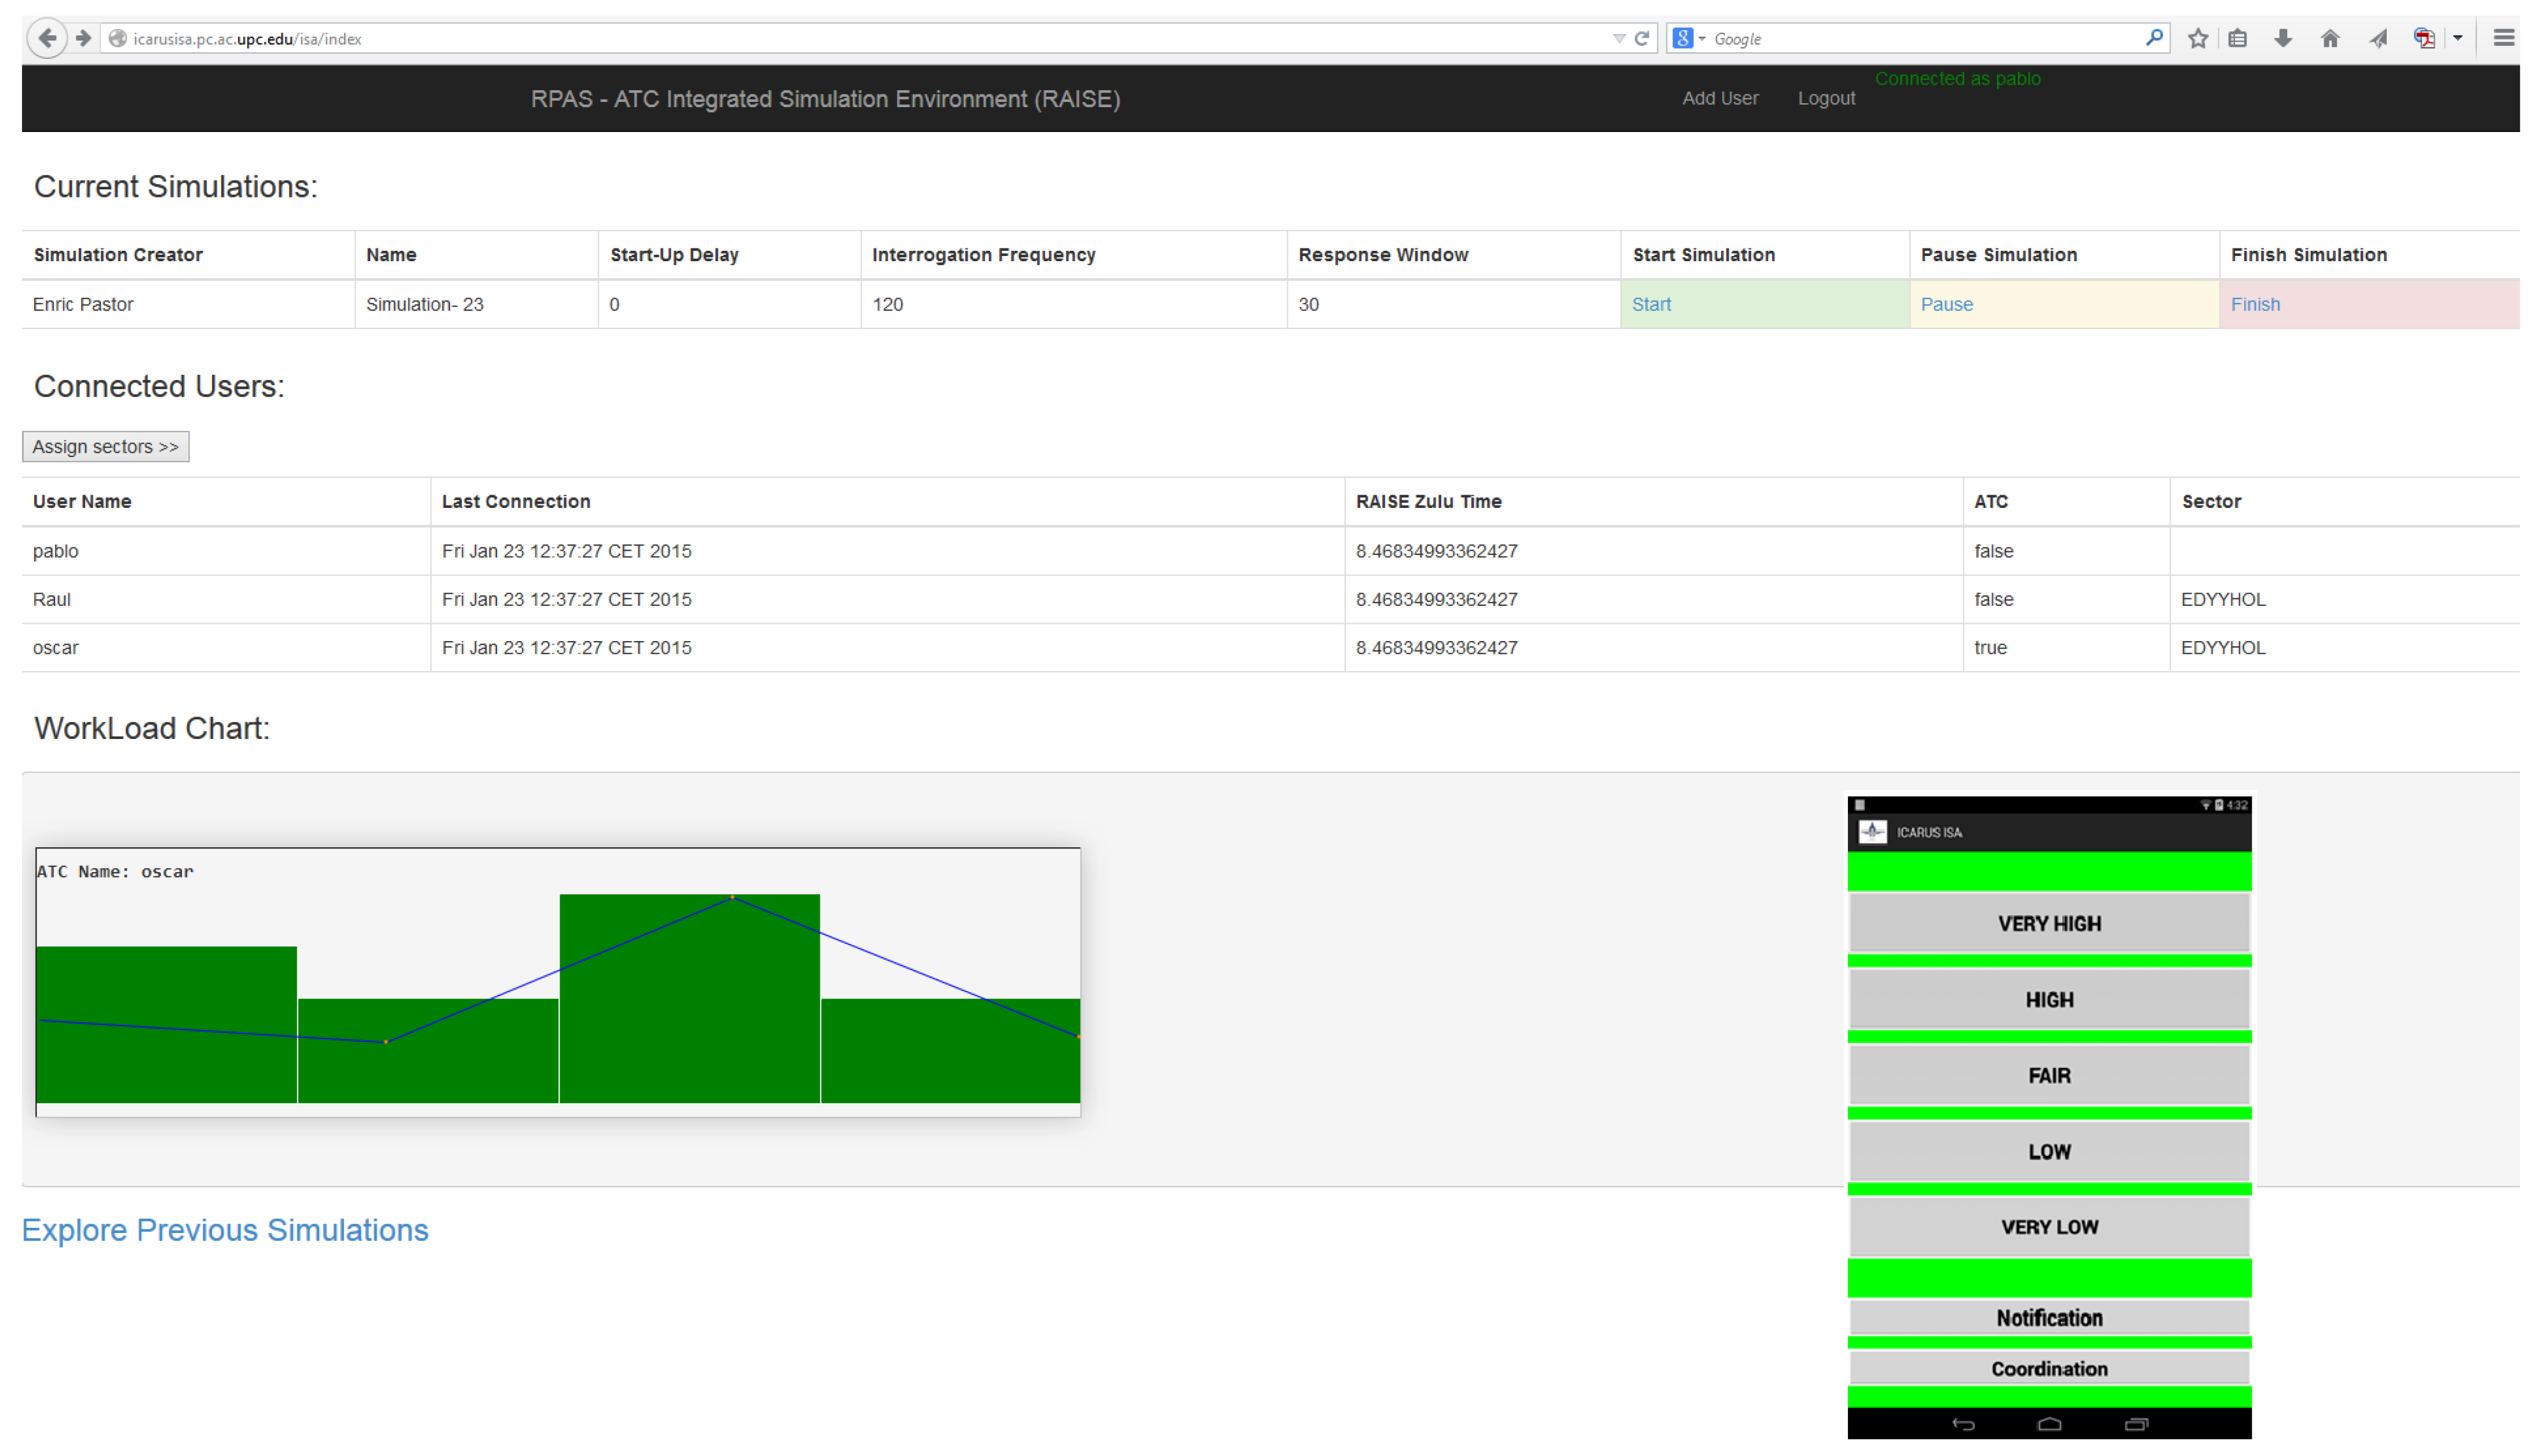Start Simulation-23 via Start link
The image size is (2546, 1456).
[x=1651, y=304]
